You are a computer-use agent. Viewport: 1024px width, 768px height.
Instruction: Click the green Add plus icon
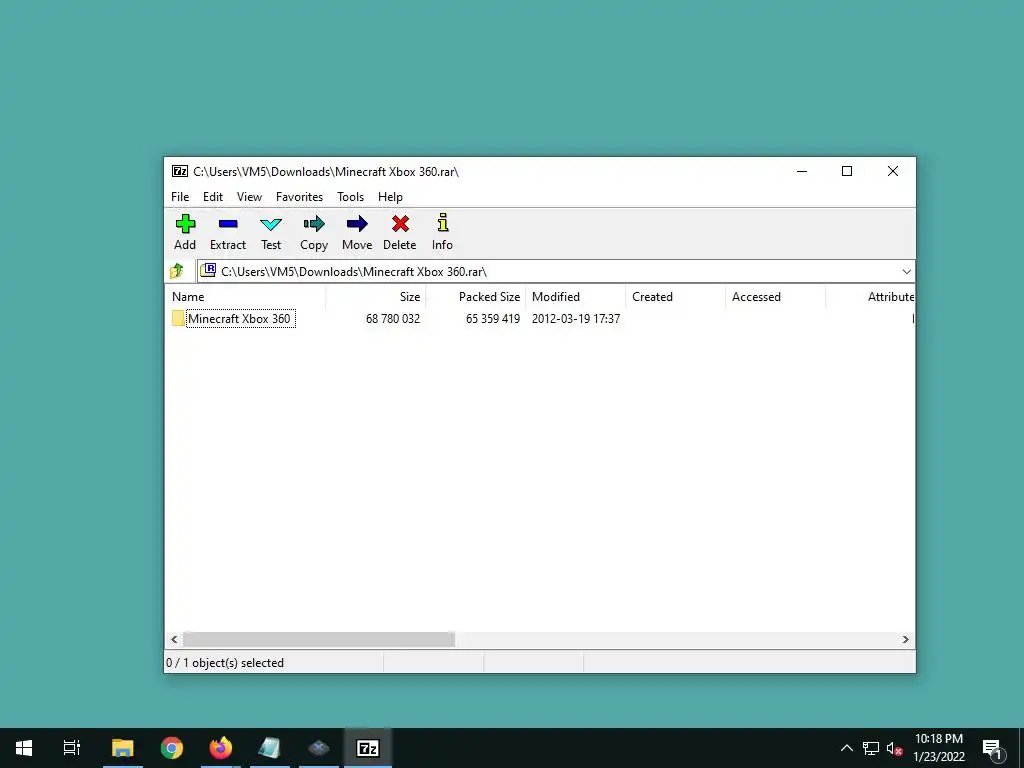pos(185,224)
